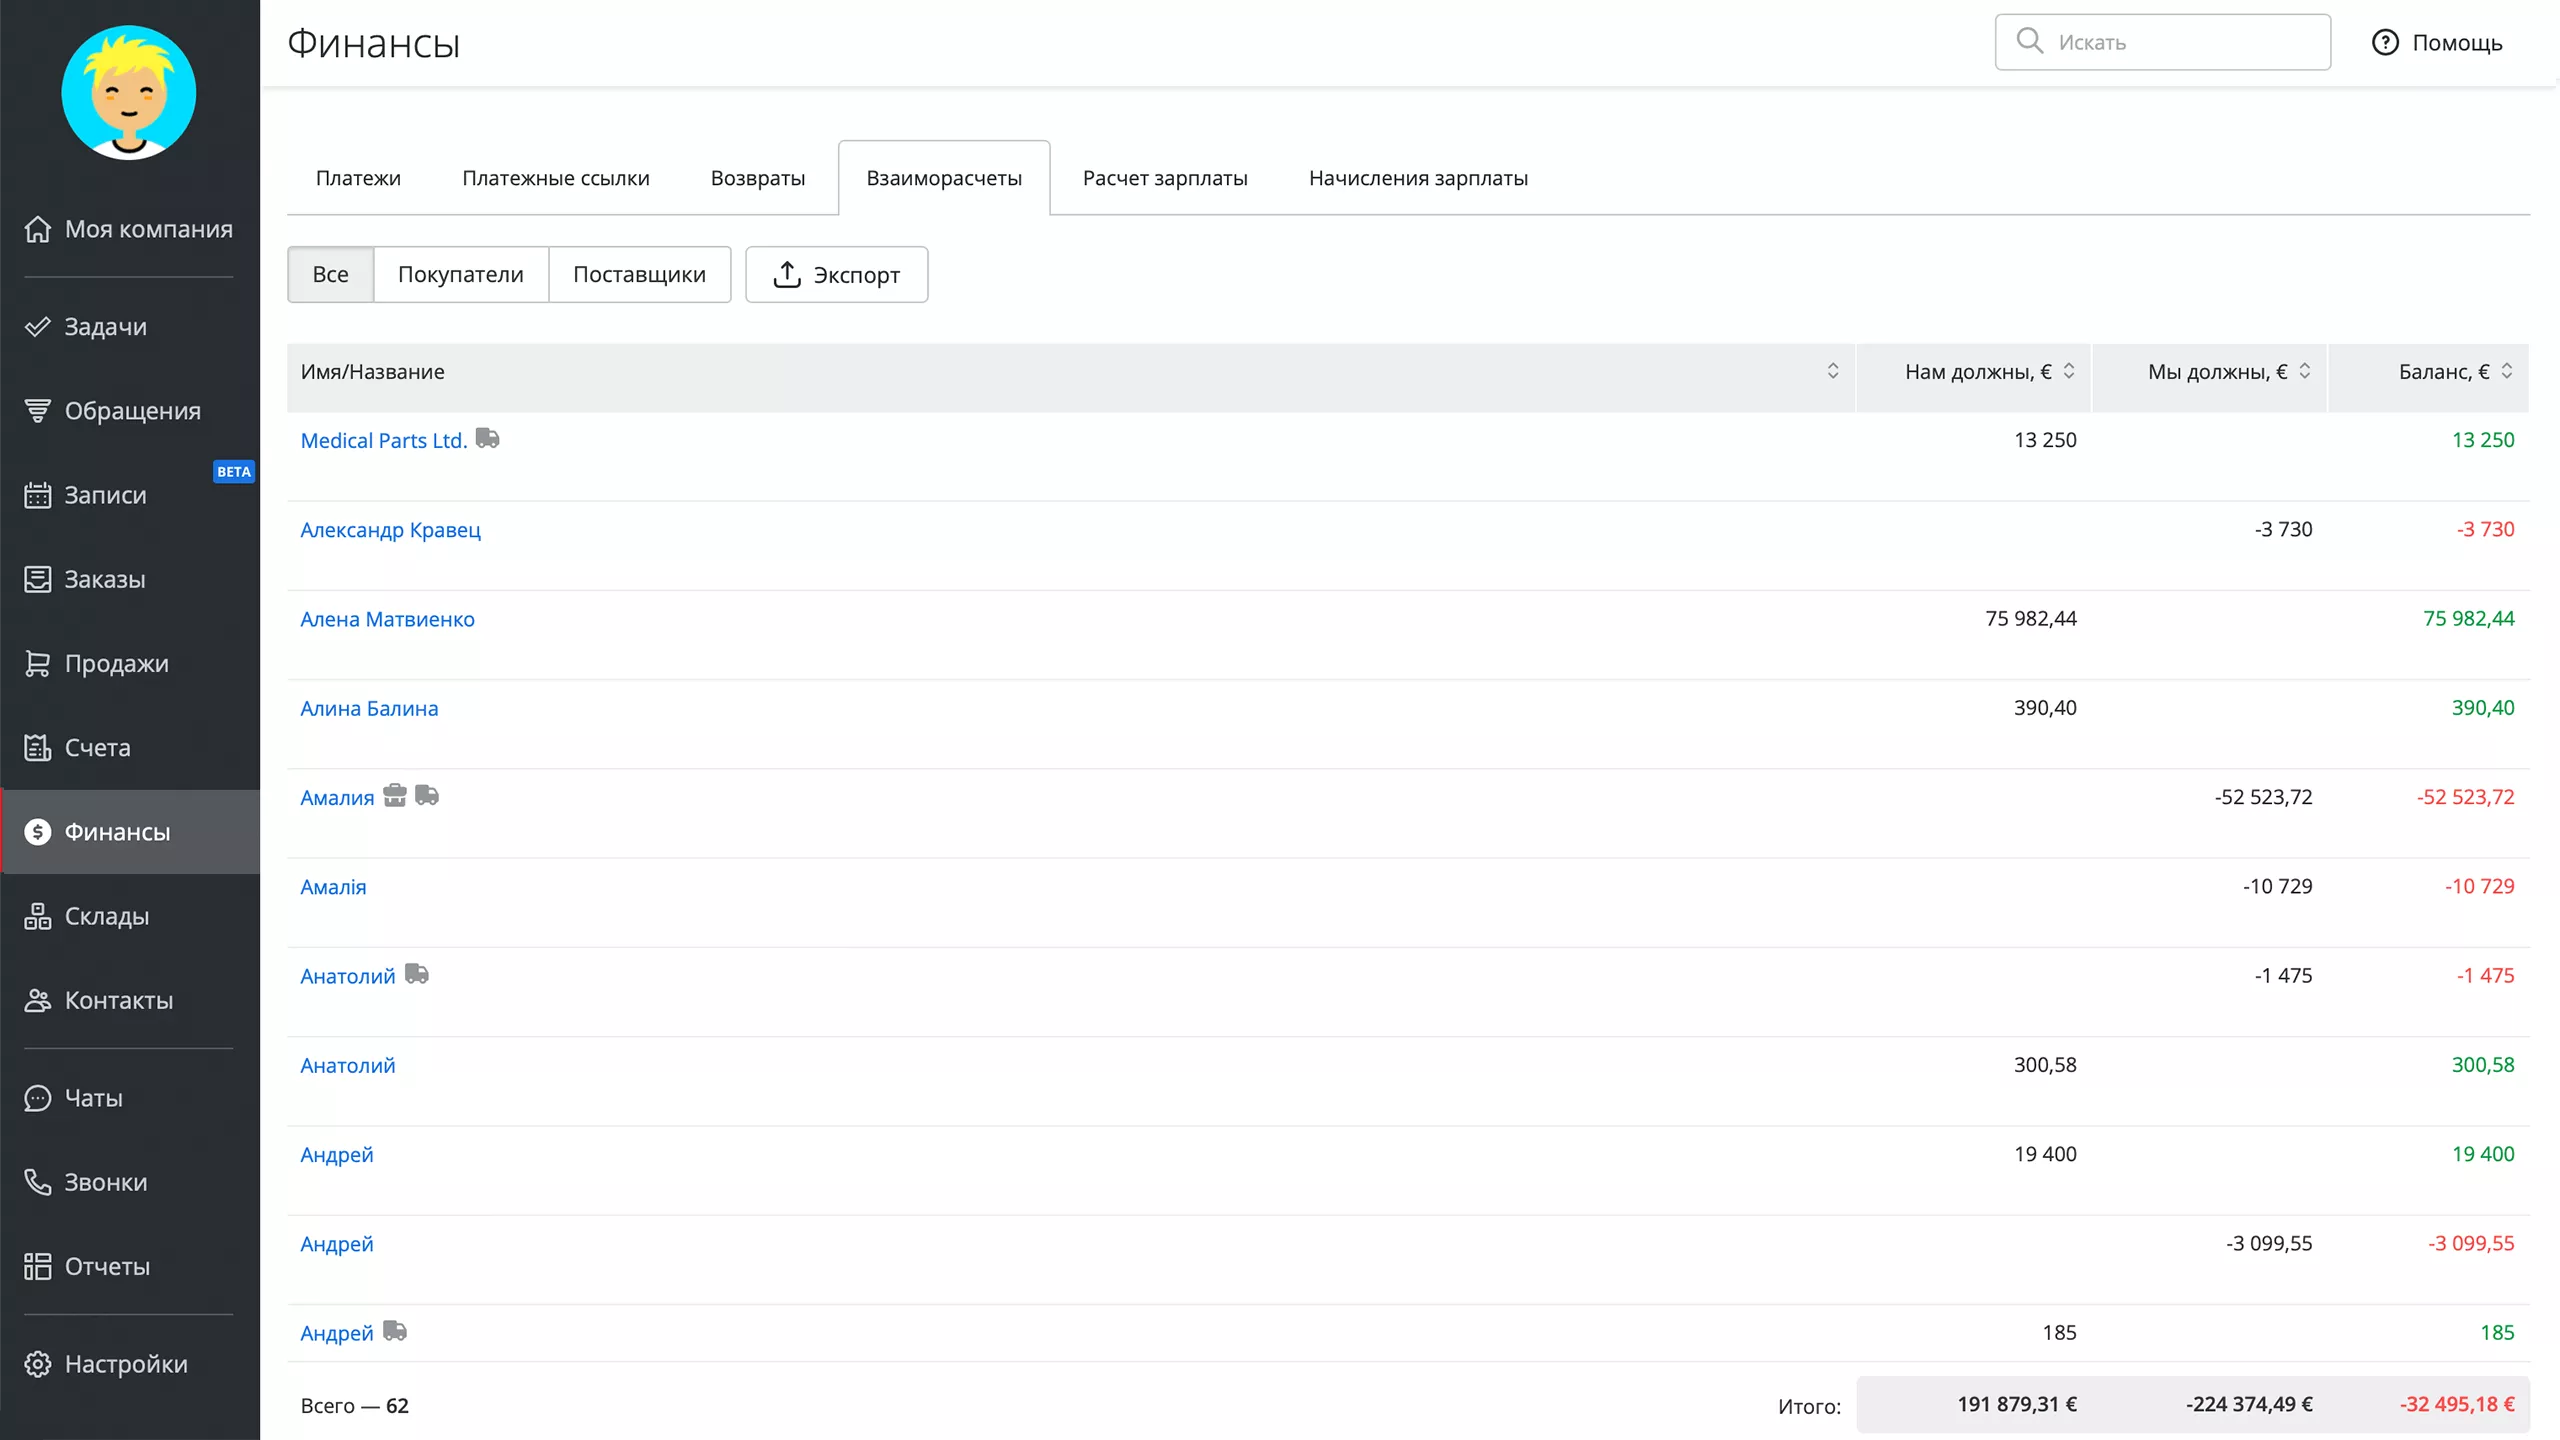The image size is (2560, 1440).
Task: Go to Звонки in the sidebar
Action: [x=105, y=1182]
